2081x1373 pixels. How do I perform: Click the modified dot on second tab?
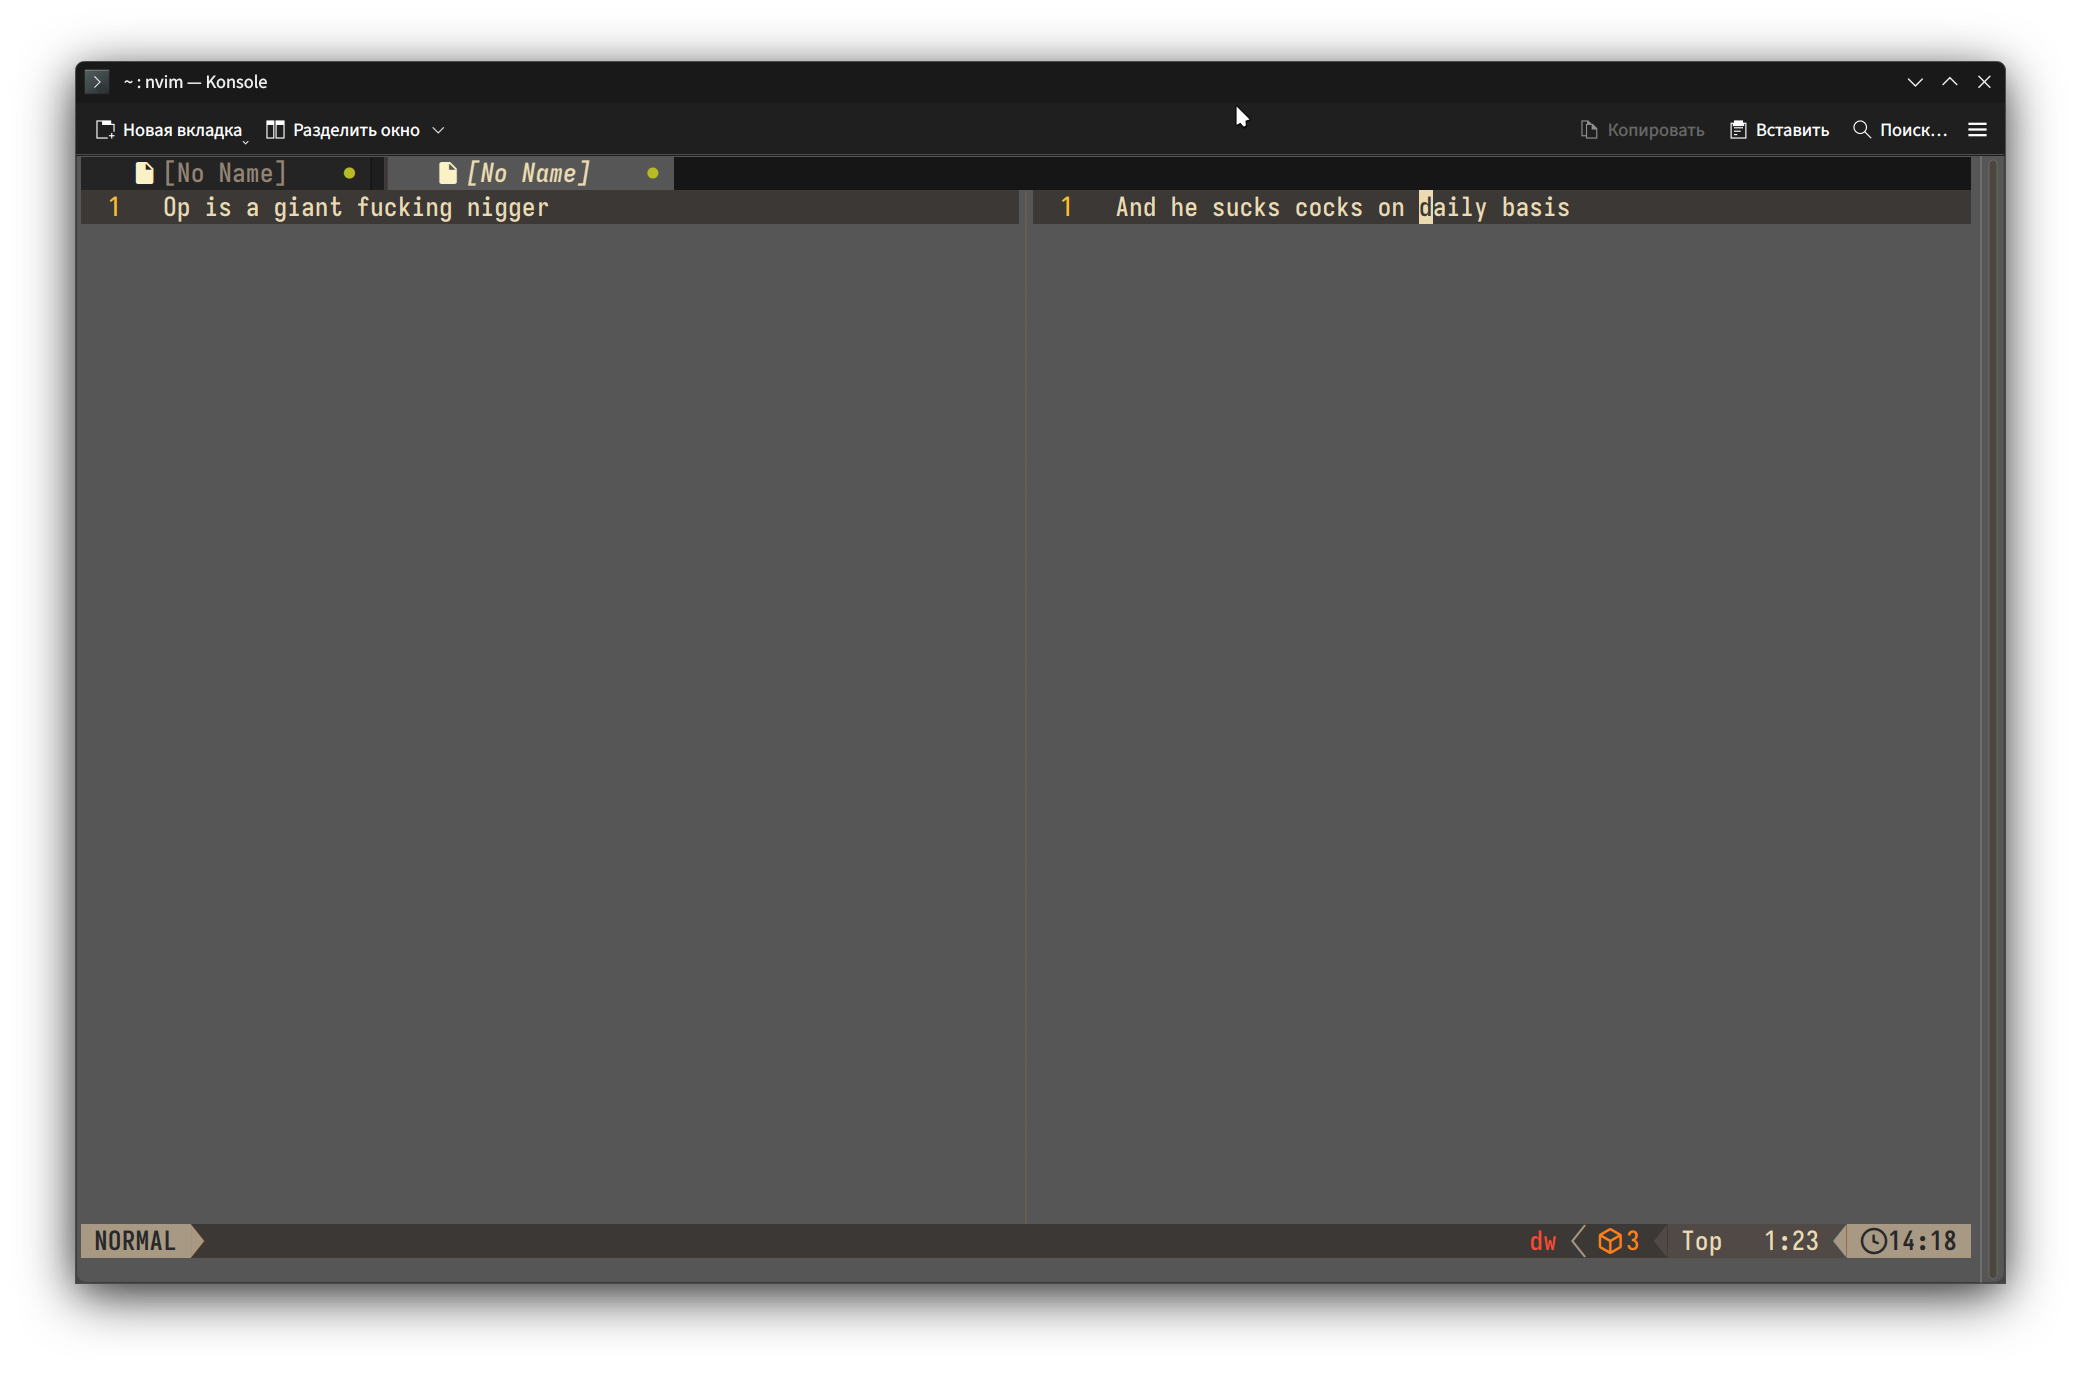tap(653, 173)
